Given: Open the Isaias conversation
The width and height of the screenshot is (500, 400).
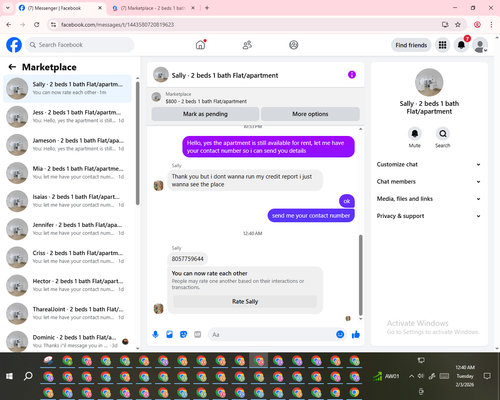Looking at the screenshot, I should click(x=67, y=201).
